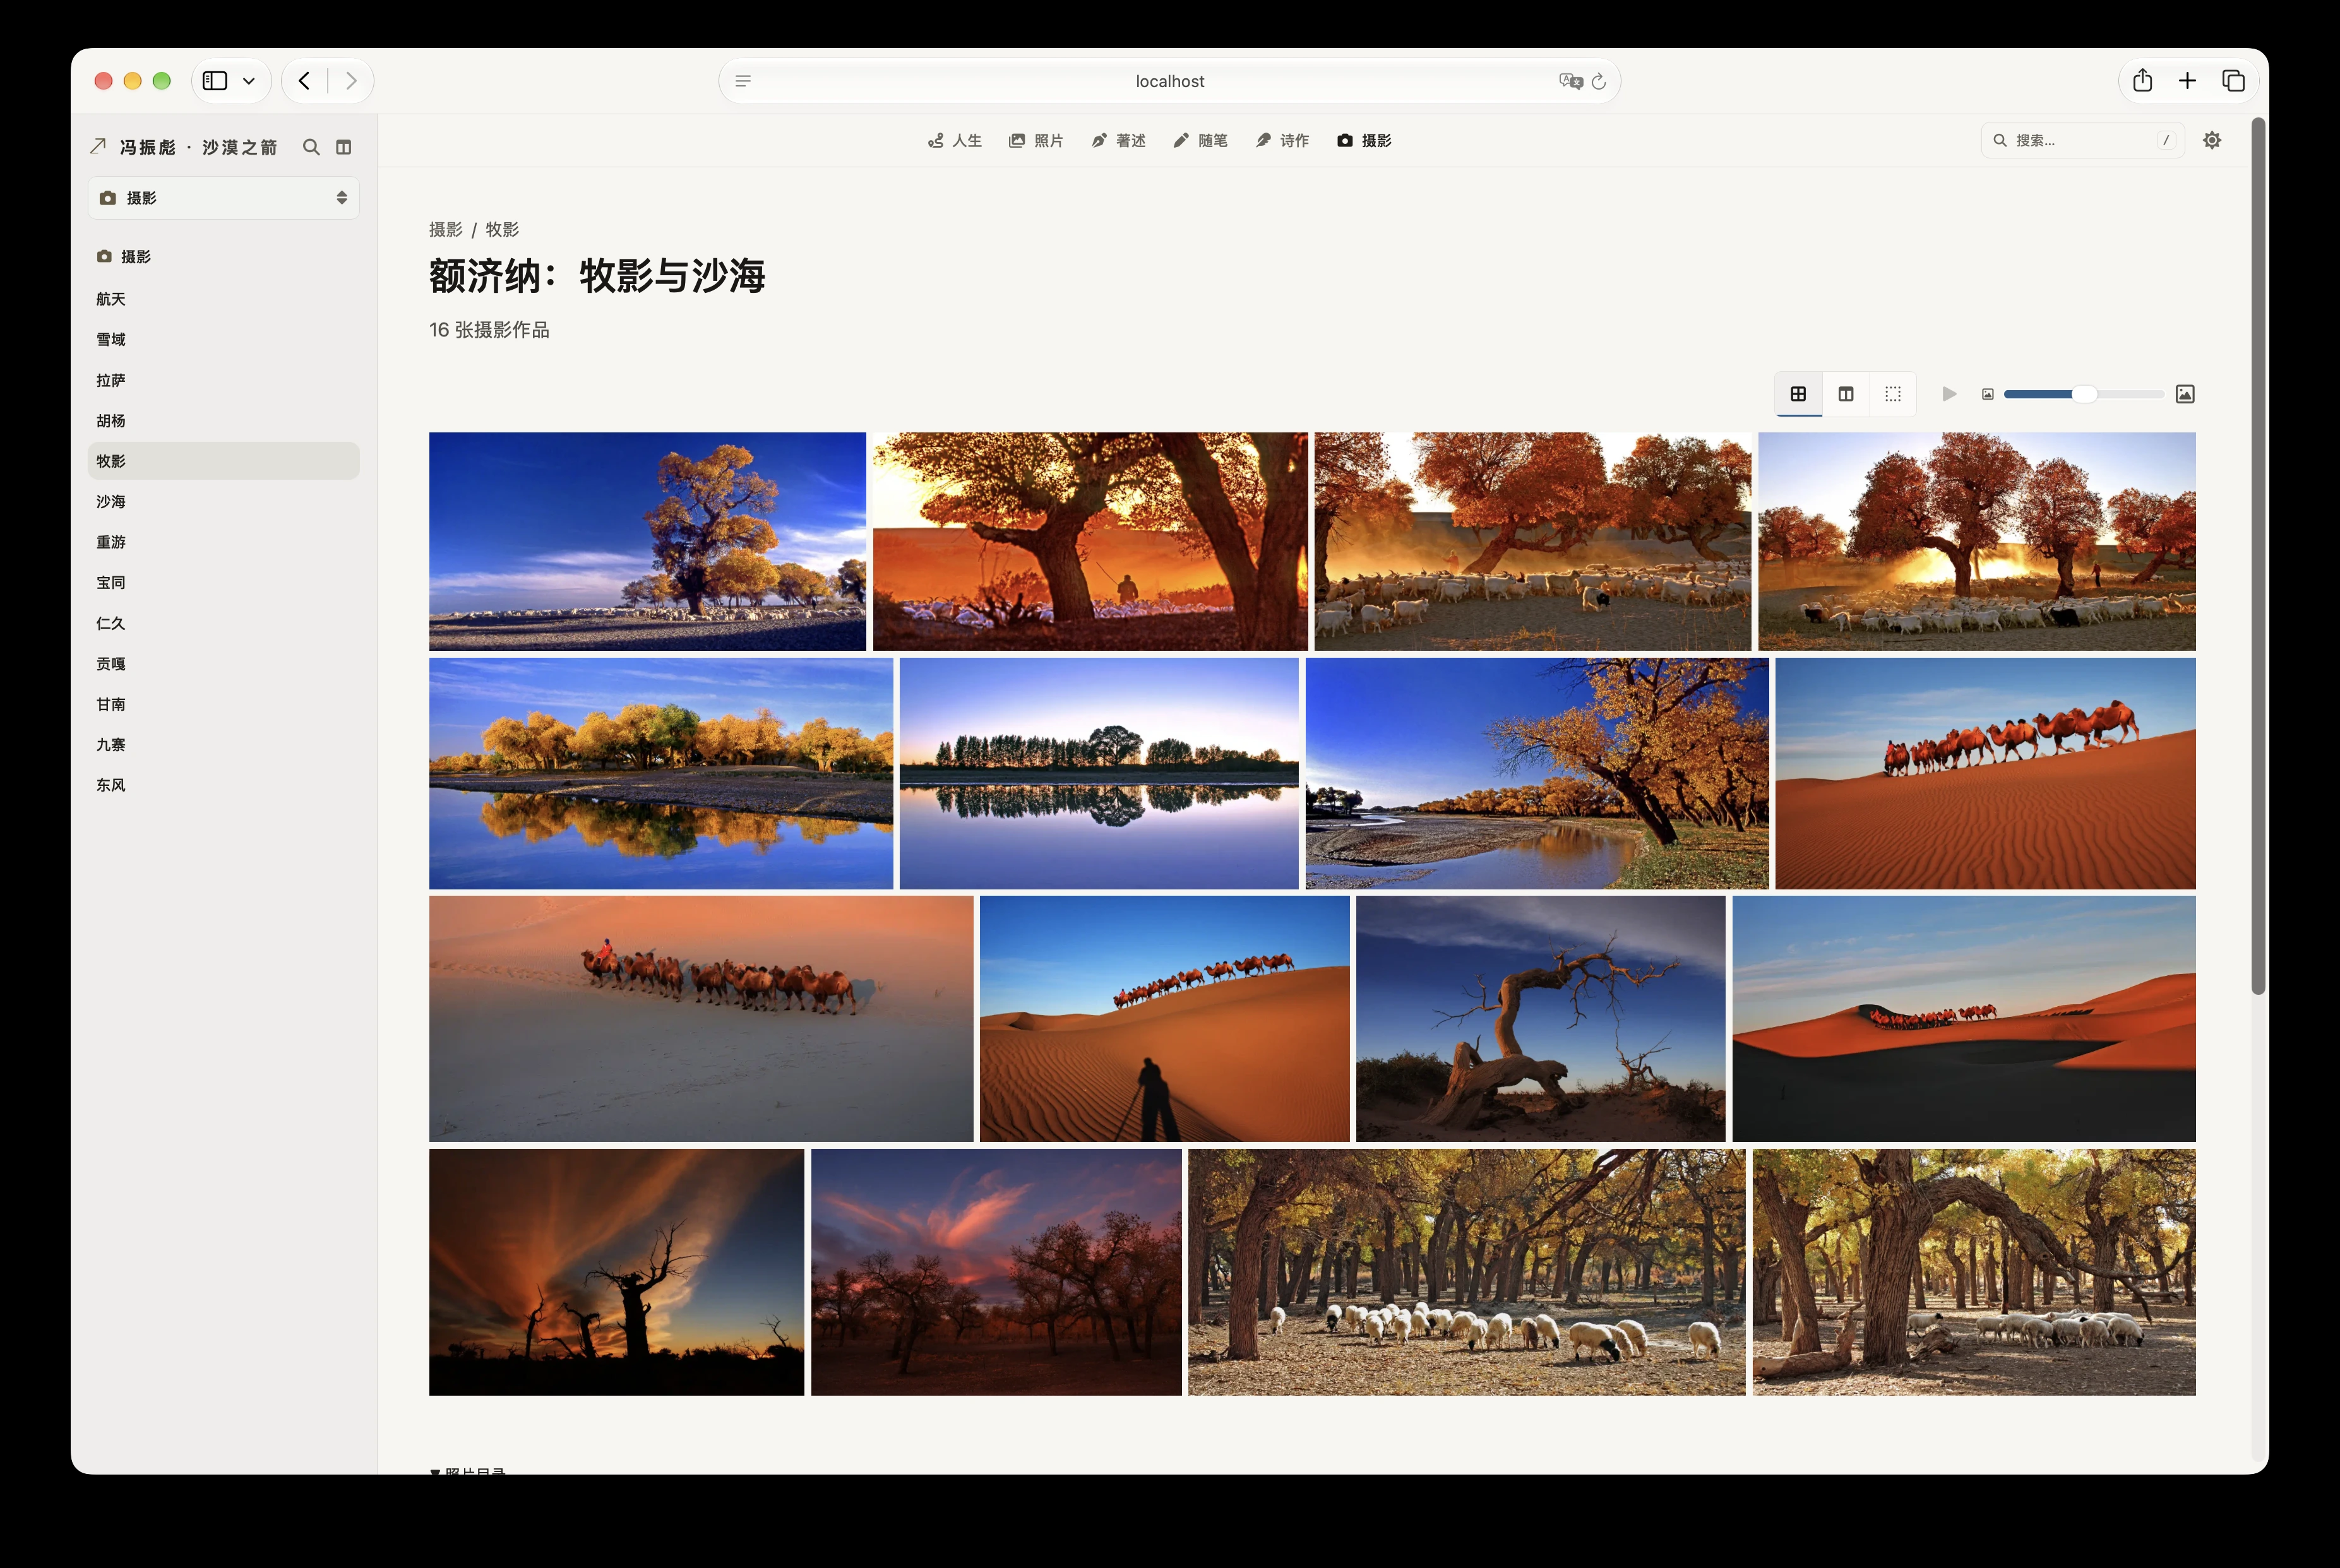Open the photographer shadow on dune photo
The height and width of the screenshot is (1568, 2340).
coord(1164,1018)
